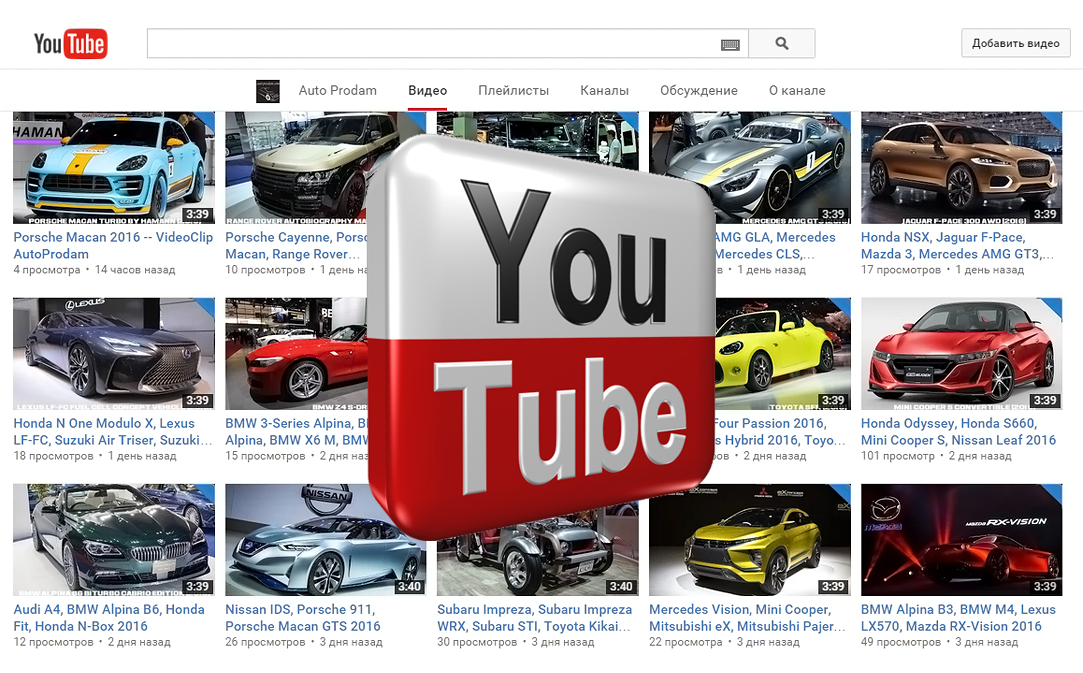1083x673 pixels.
Task: Click text '22 просмотра • 3 дня назад'
Action: coord(725,641)
